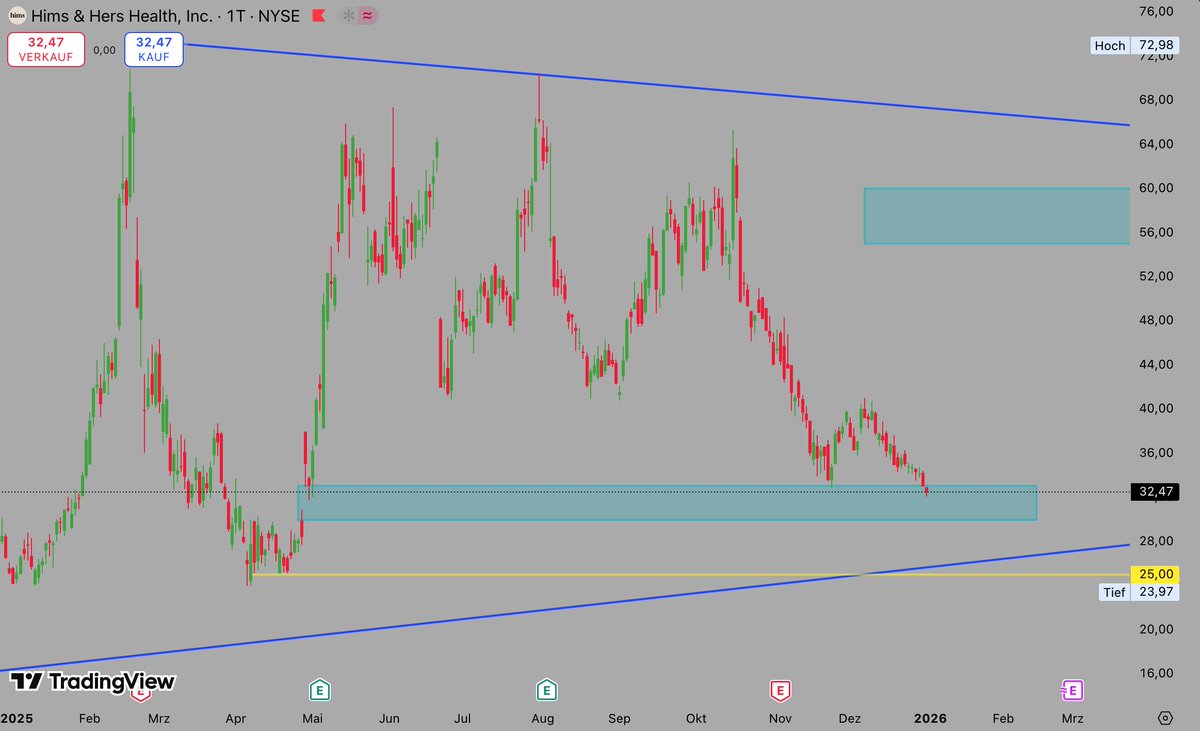
Task: Open the green earnings marker above Mai
Action: coord(321,690)
